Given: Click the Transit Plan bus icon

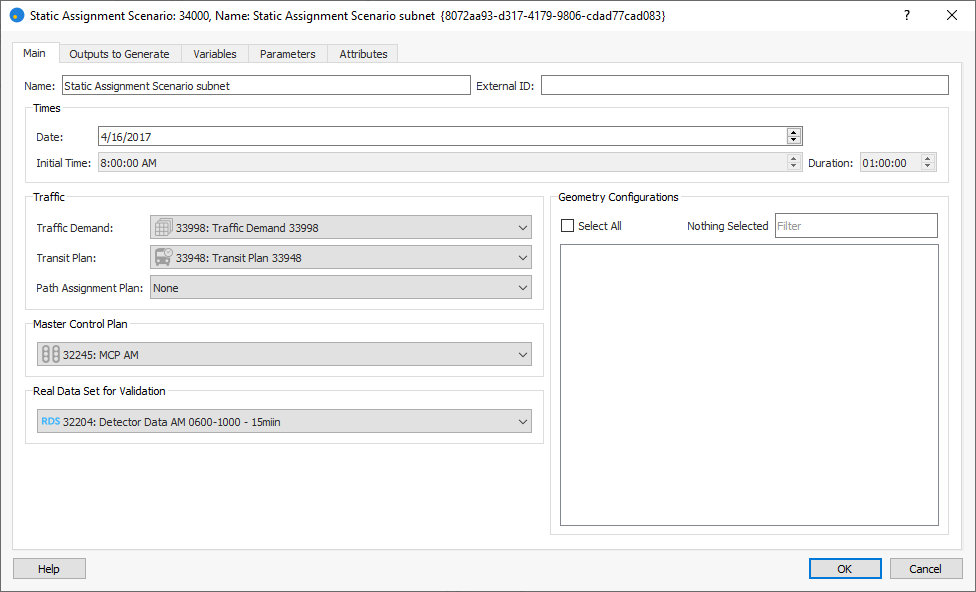Looking at the screenshot, I should tap(163, 258).
